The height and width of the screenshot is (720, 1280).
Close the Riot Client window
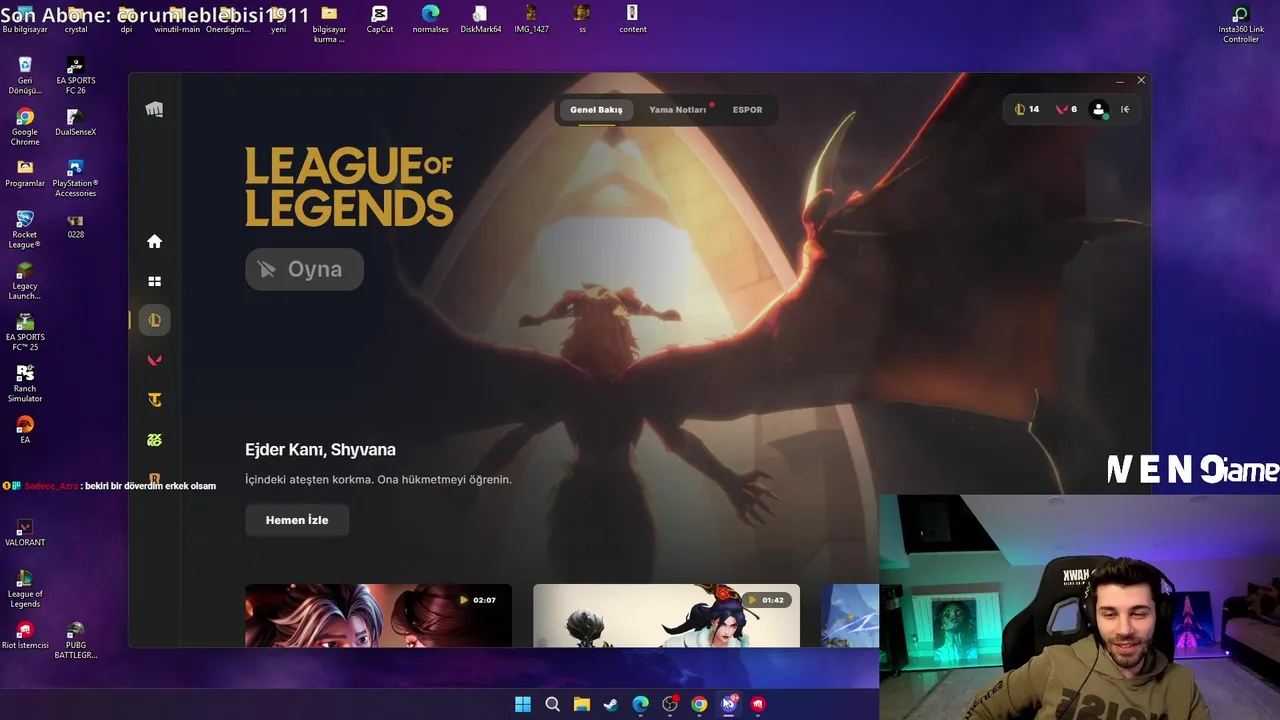pyautogui.click(x=1141, y=80)
